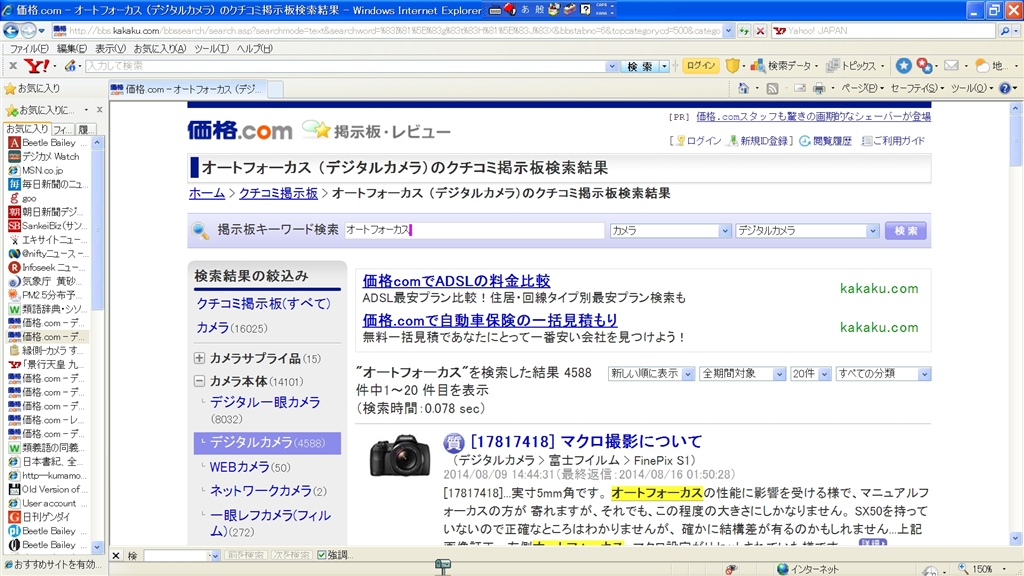Open the デジタルカメラ subcategory dropdown
1024x576 pixels.
coord(807,231)
